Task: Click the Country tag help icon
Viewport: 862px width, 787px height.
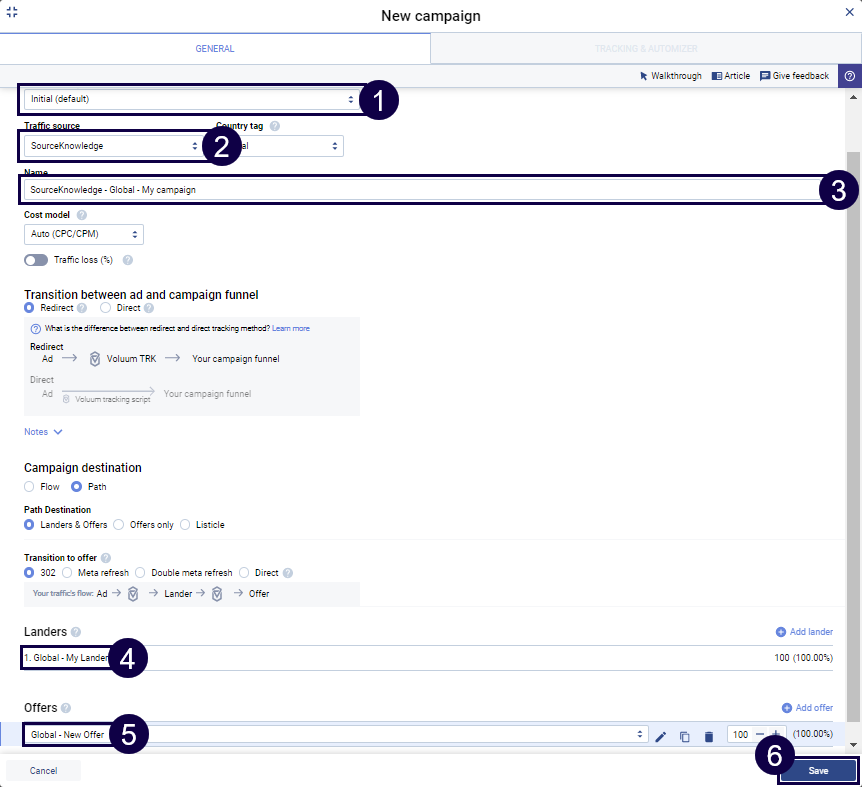Action: pos(275,127)
